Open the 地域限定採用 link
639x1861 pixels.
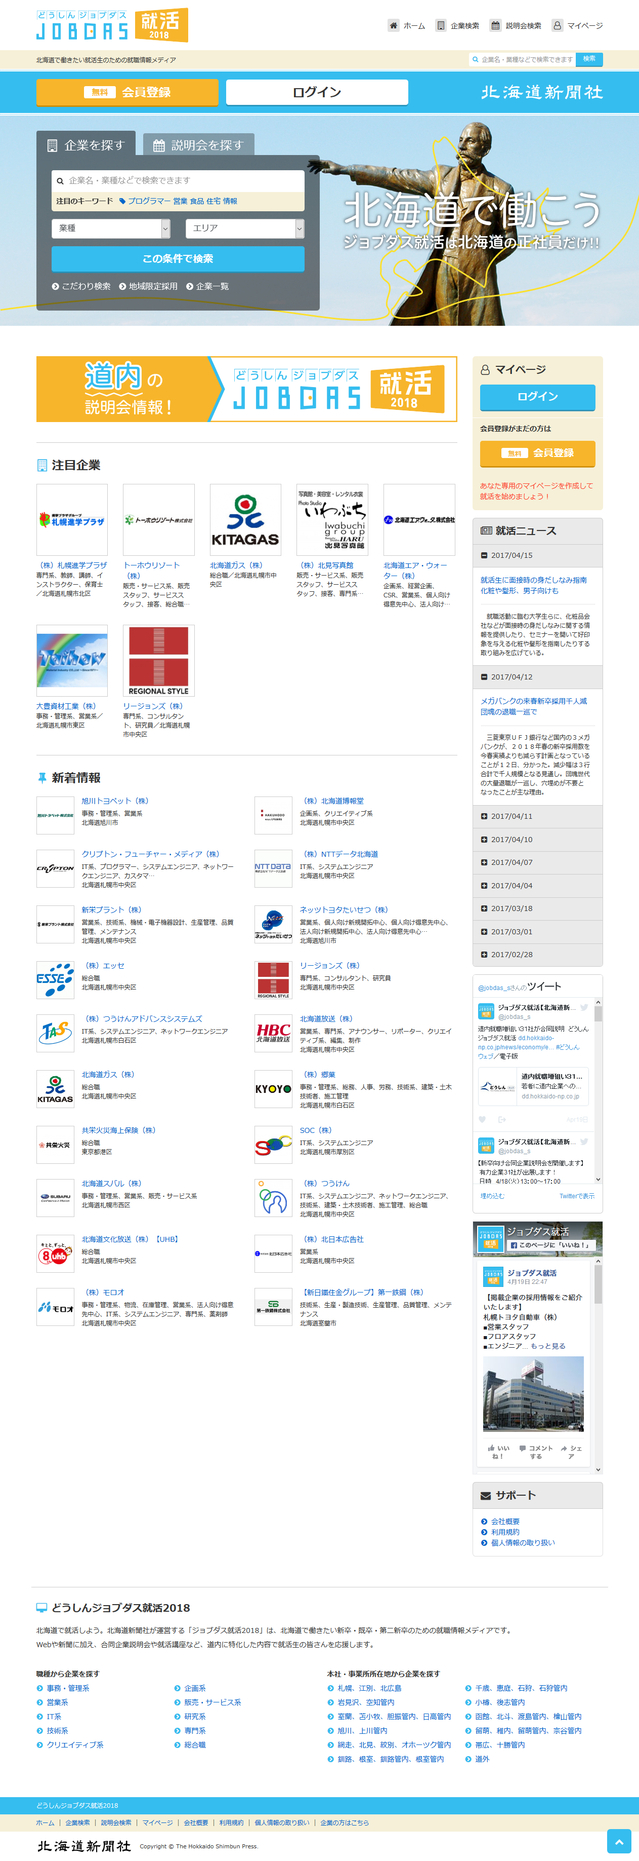click(x=148, y=286)
